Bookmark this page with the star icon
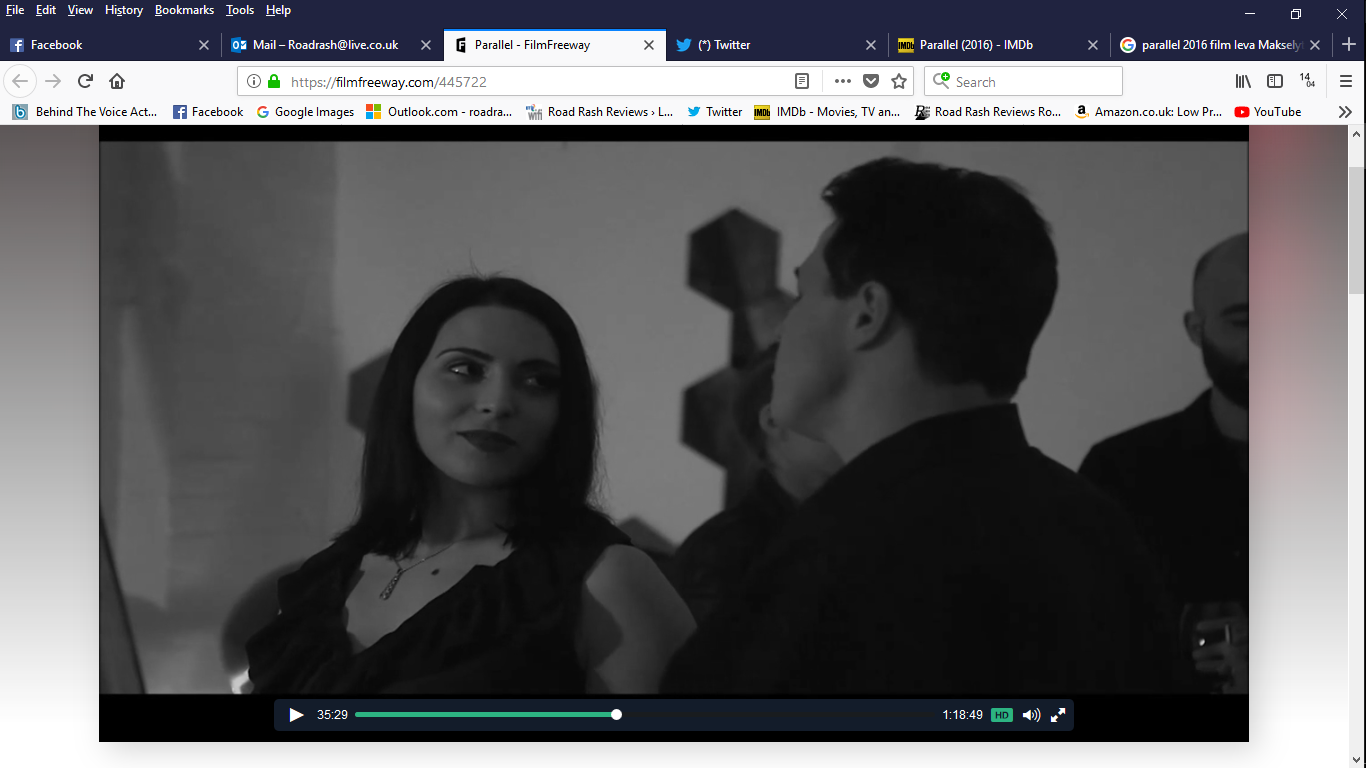This screenshot has width=1366, height=768. [899, 81]
